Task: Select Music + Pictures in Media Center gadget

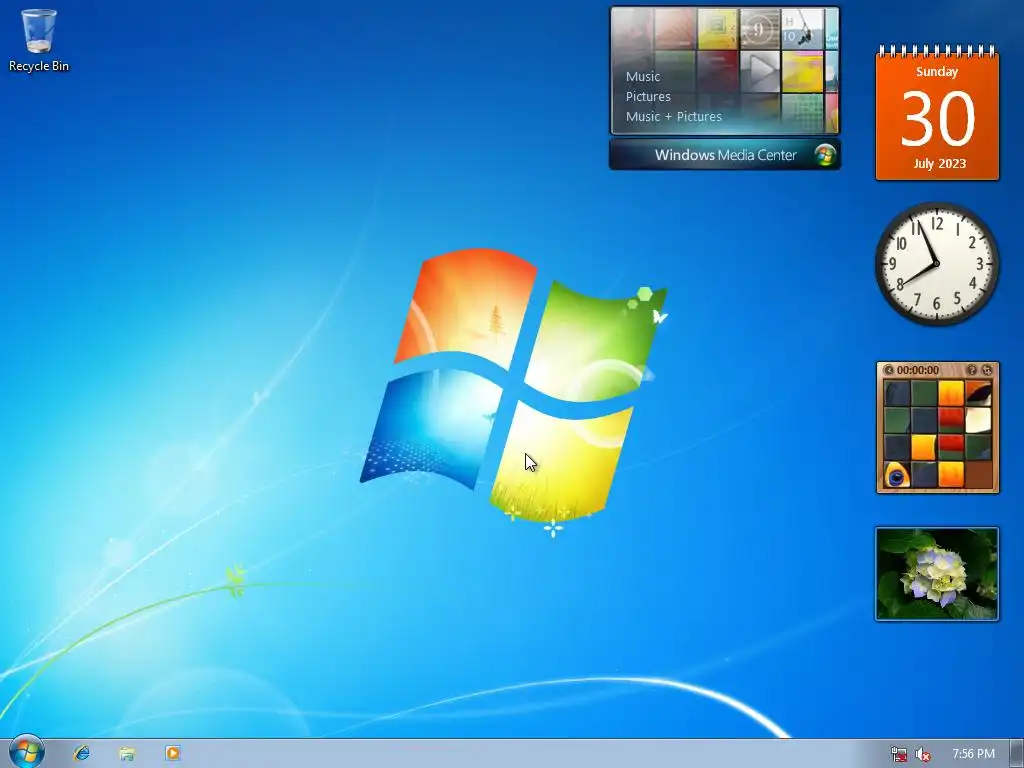Action: point(673,116)
